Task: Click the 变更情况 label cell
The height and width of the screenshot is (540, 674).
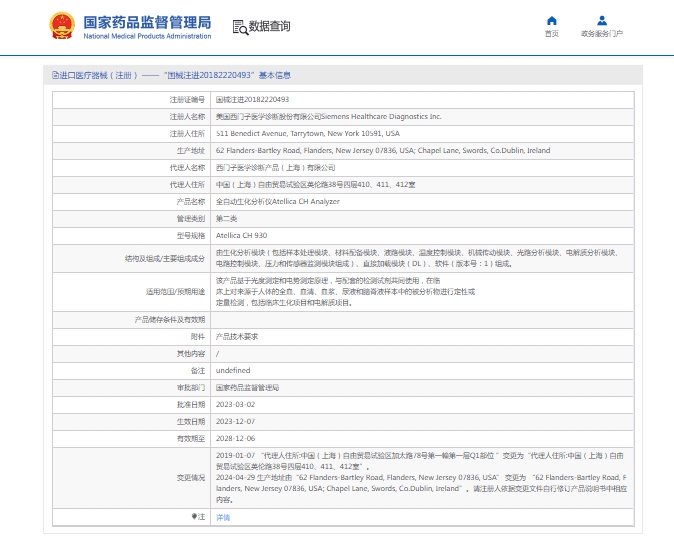Action: point(132,478)
